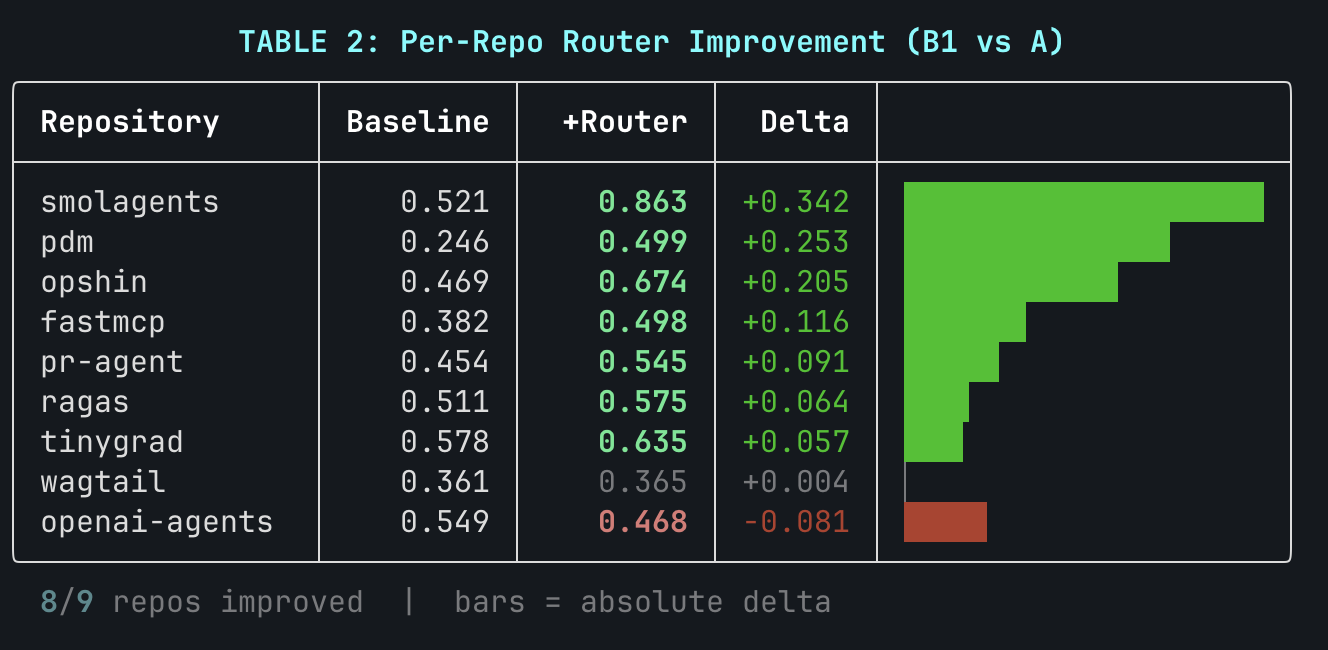Click router value 0.635 for tinygrad
The width and height of the screenshot is (1328, 650).
643,442
